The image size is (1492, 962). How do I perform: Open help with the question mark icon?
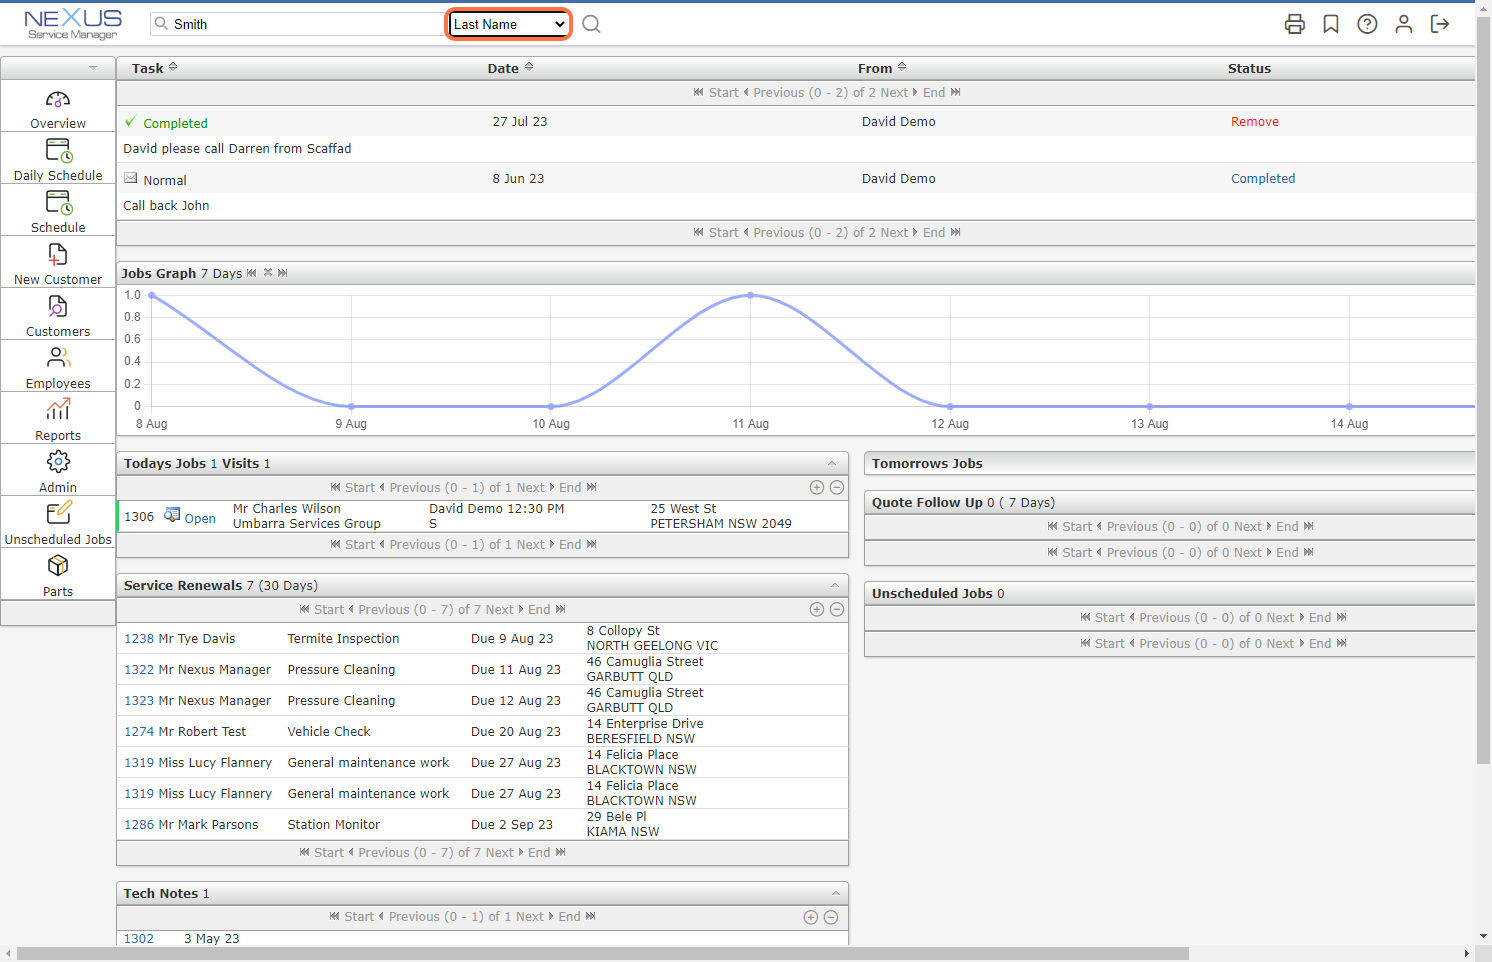(1367, 24)
